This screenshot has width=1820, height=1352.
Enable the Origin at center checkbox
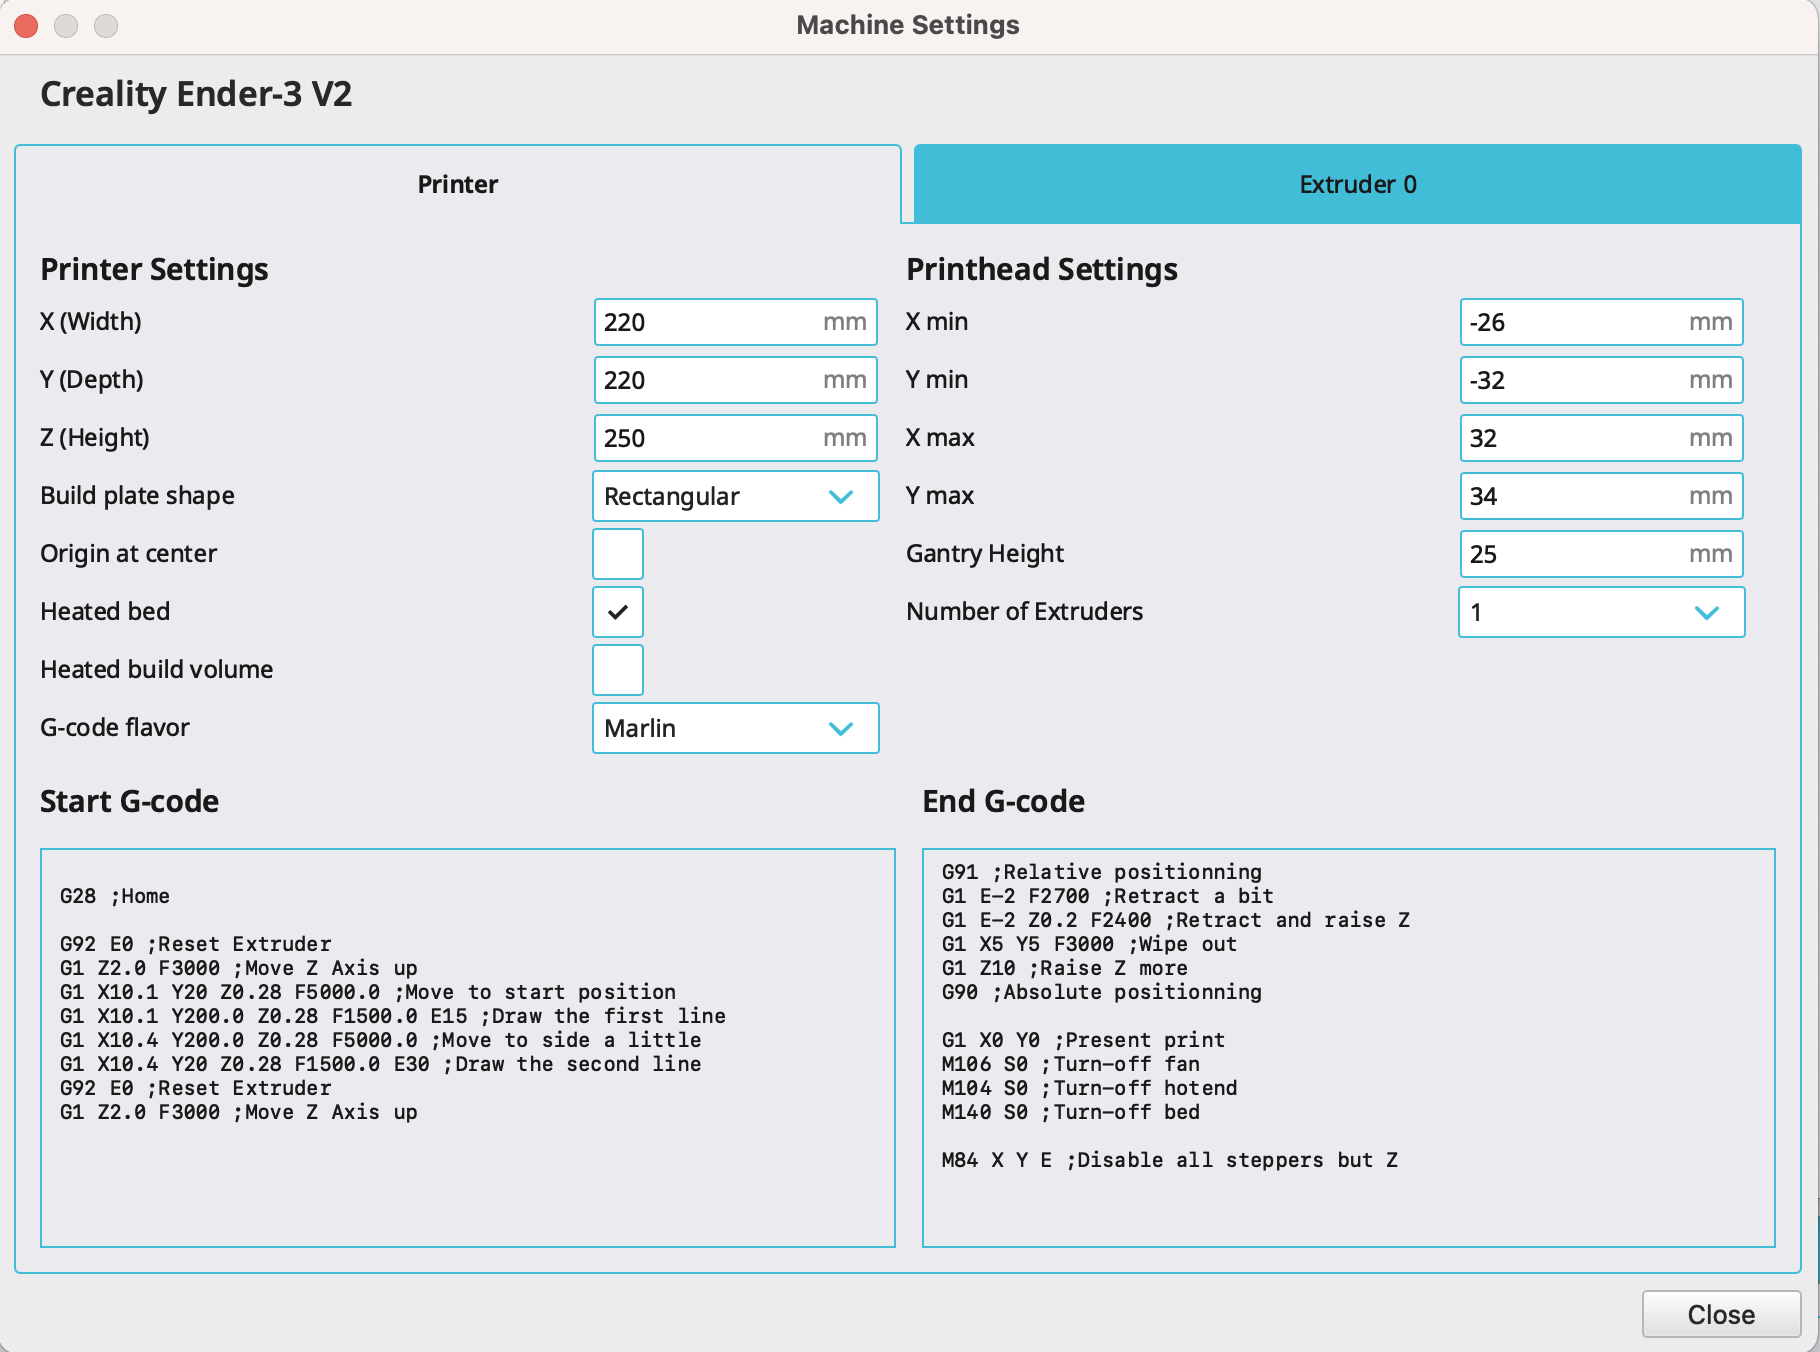coord(618,554)
